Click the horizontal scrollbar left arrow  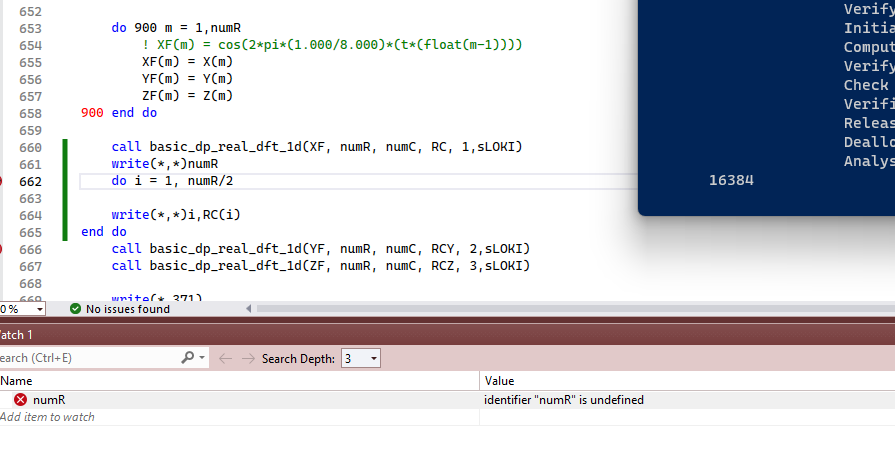click(x=249, y=309)
